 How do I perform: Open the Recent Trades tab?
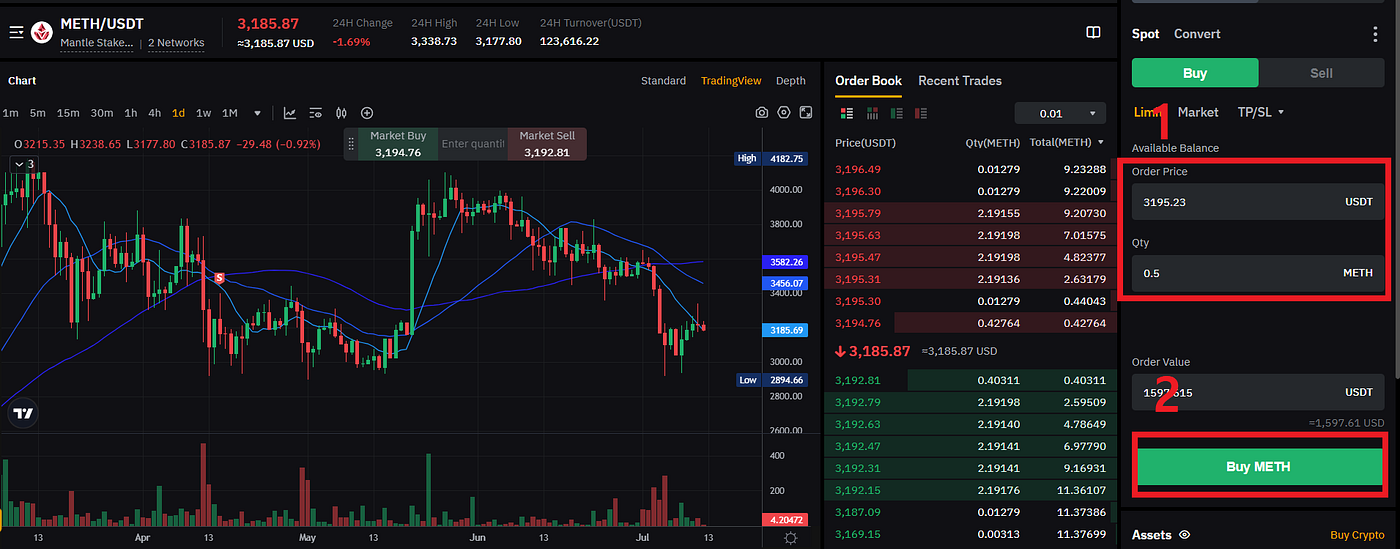point(960,81)
